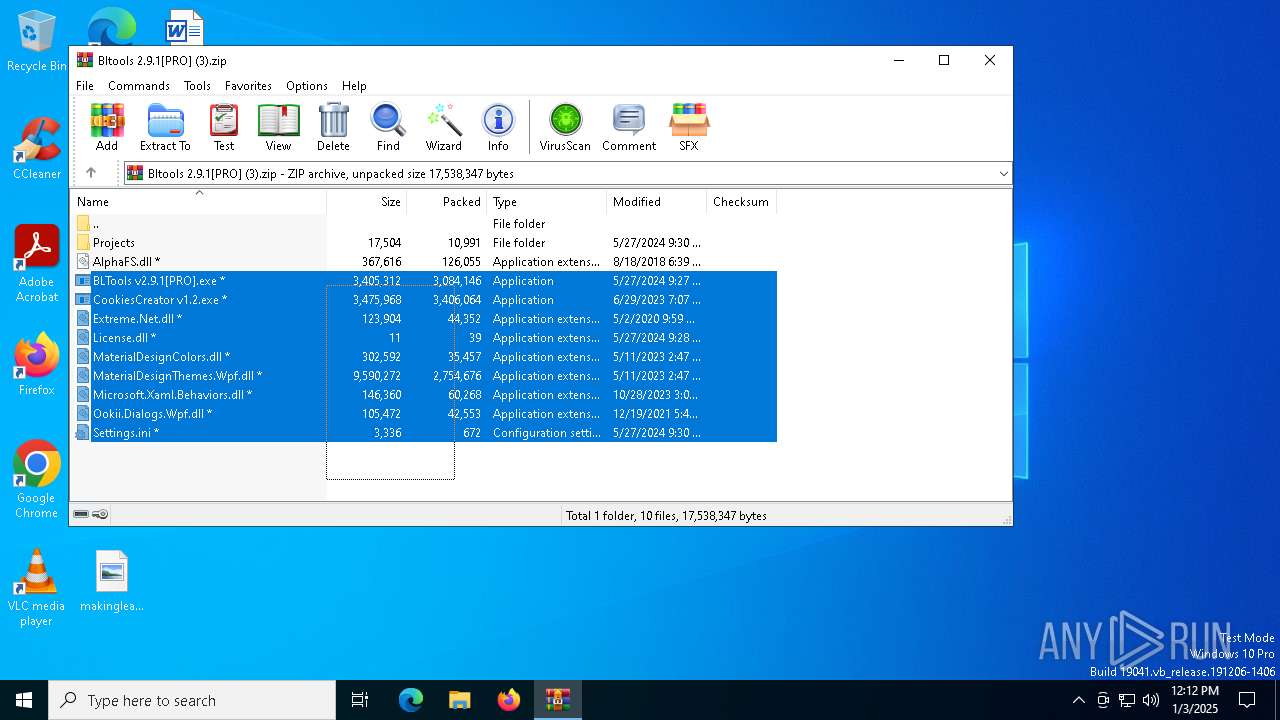The height and width of the screenshot is (720, 1280).
Task: Open the Options menu
Action: tap(307, 86)
